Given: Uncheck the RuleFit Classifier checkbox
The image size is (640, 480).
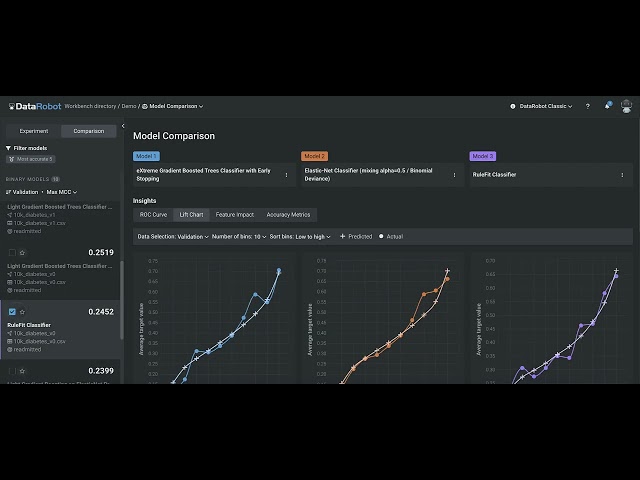Looking at the screenshot, I should [12, 312].
